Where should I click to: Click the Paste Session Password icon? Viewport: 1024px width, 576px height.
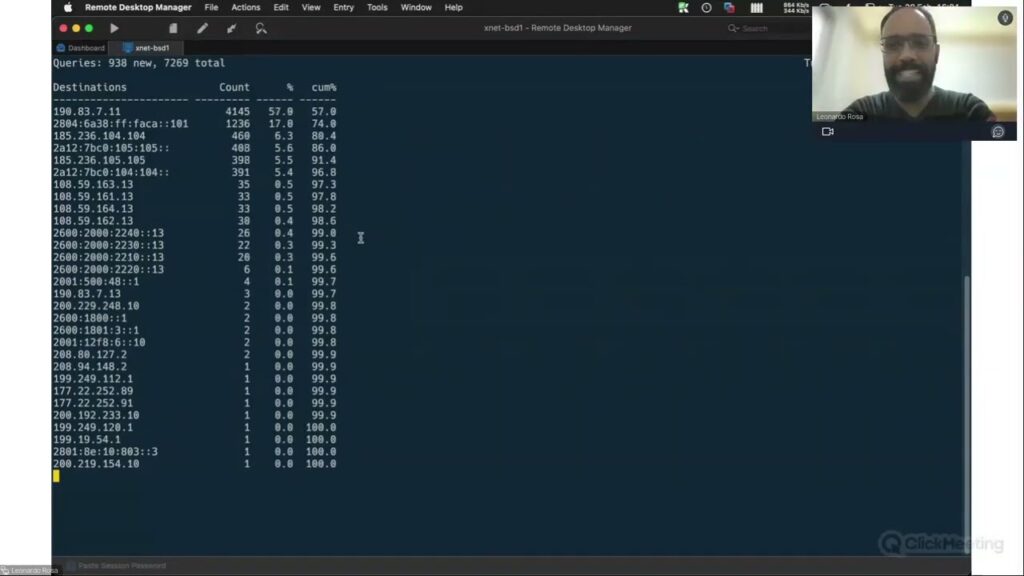(71, 566)
